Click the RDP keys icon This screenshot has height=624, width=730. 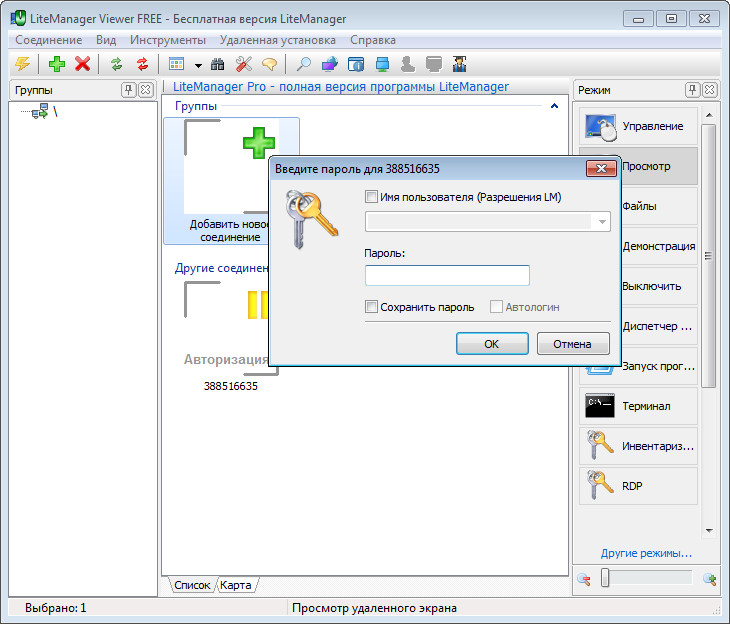point(600,485)
